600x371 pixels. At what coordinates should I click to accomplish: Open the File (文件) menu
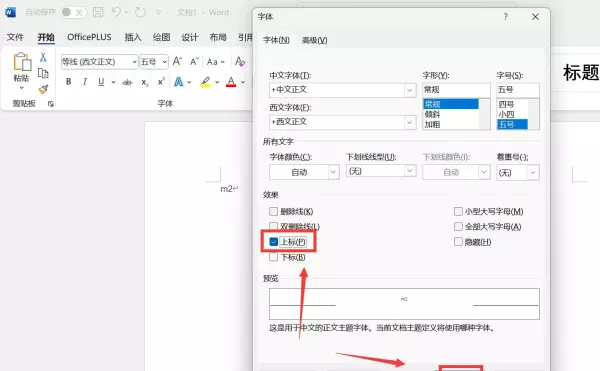(x=15, y=37)
